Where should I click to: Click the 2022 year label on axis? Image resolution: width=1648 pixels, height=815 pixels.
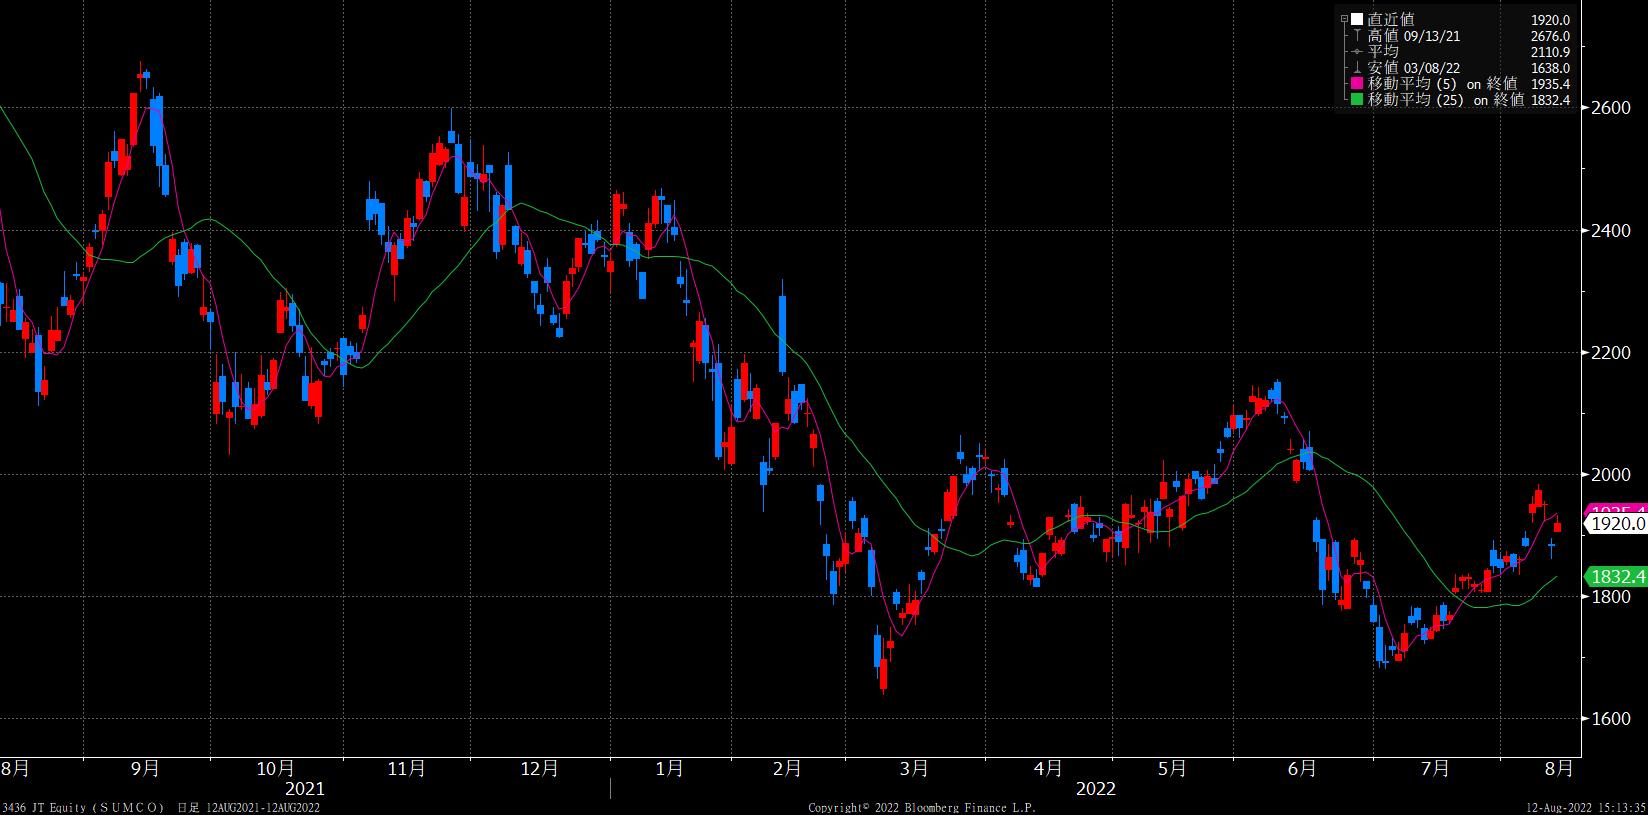[1095, 789]
